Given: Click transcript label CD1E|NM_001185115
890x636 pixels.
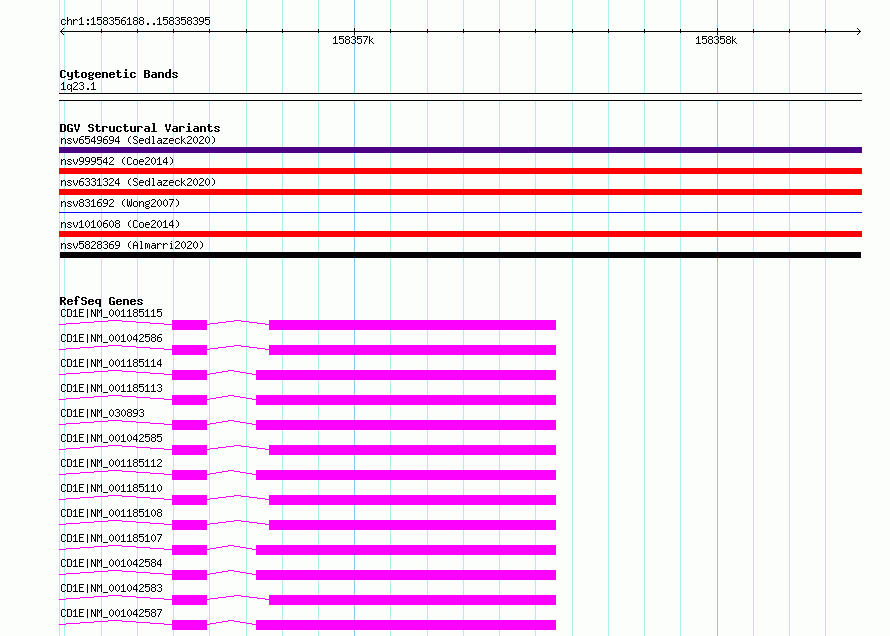Looking at the screenshot, I should point(111,313).
